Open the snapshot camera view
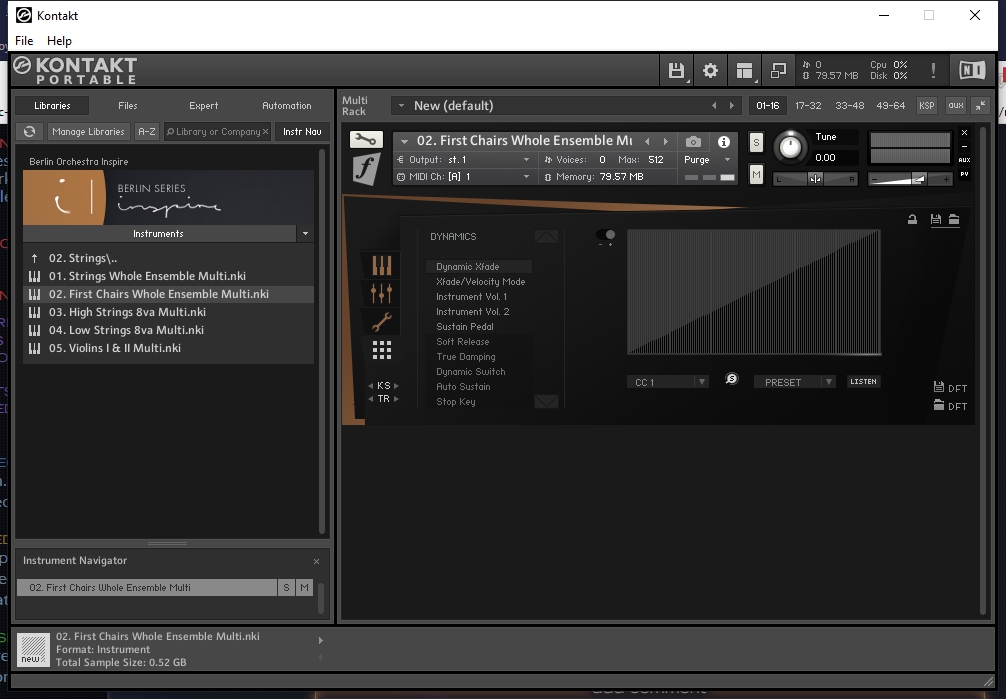Screen dimensions: 1006x699 click(693, 142)
